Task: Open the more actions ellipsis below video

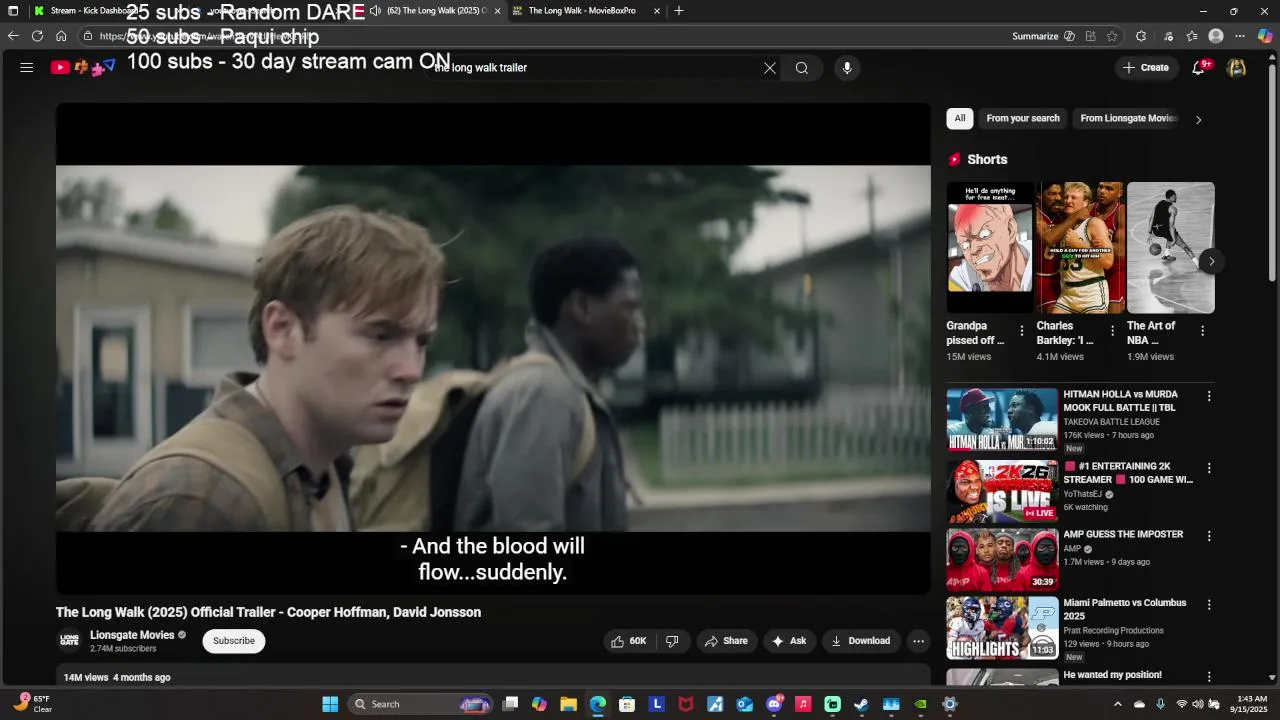Action: point(918,641)
